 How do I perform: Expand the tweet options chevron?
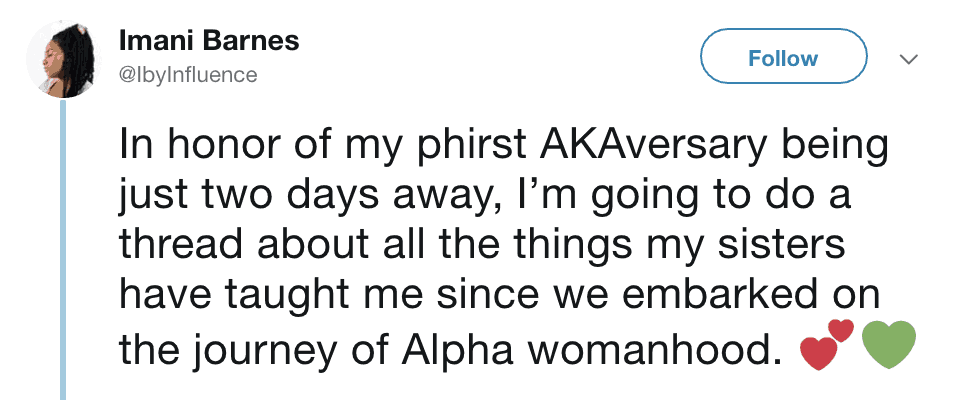click(x=909, y=60)
